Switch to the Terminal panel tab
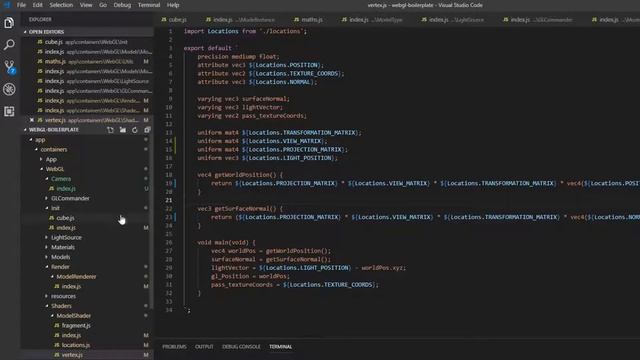640x360 pixels. 280,347
